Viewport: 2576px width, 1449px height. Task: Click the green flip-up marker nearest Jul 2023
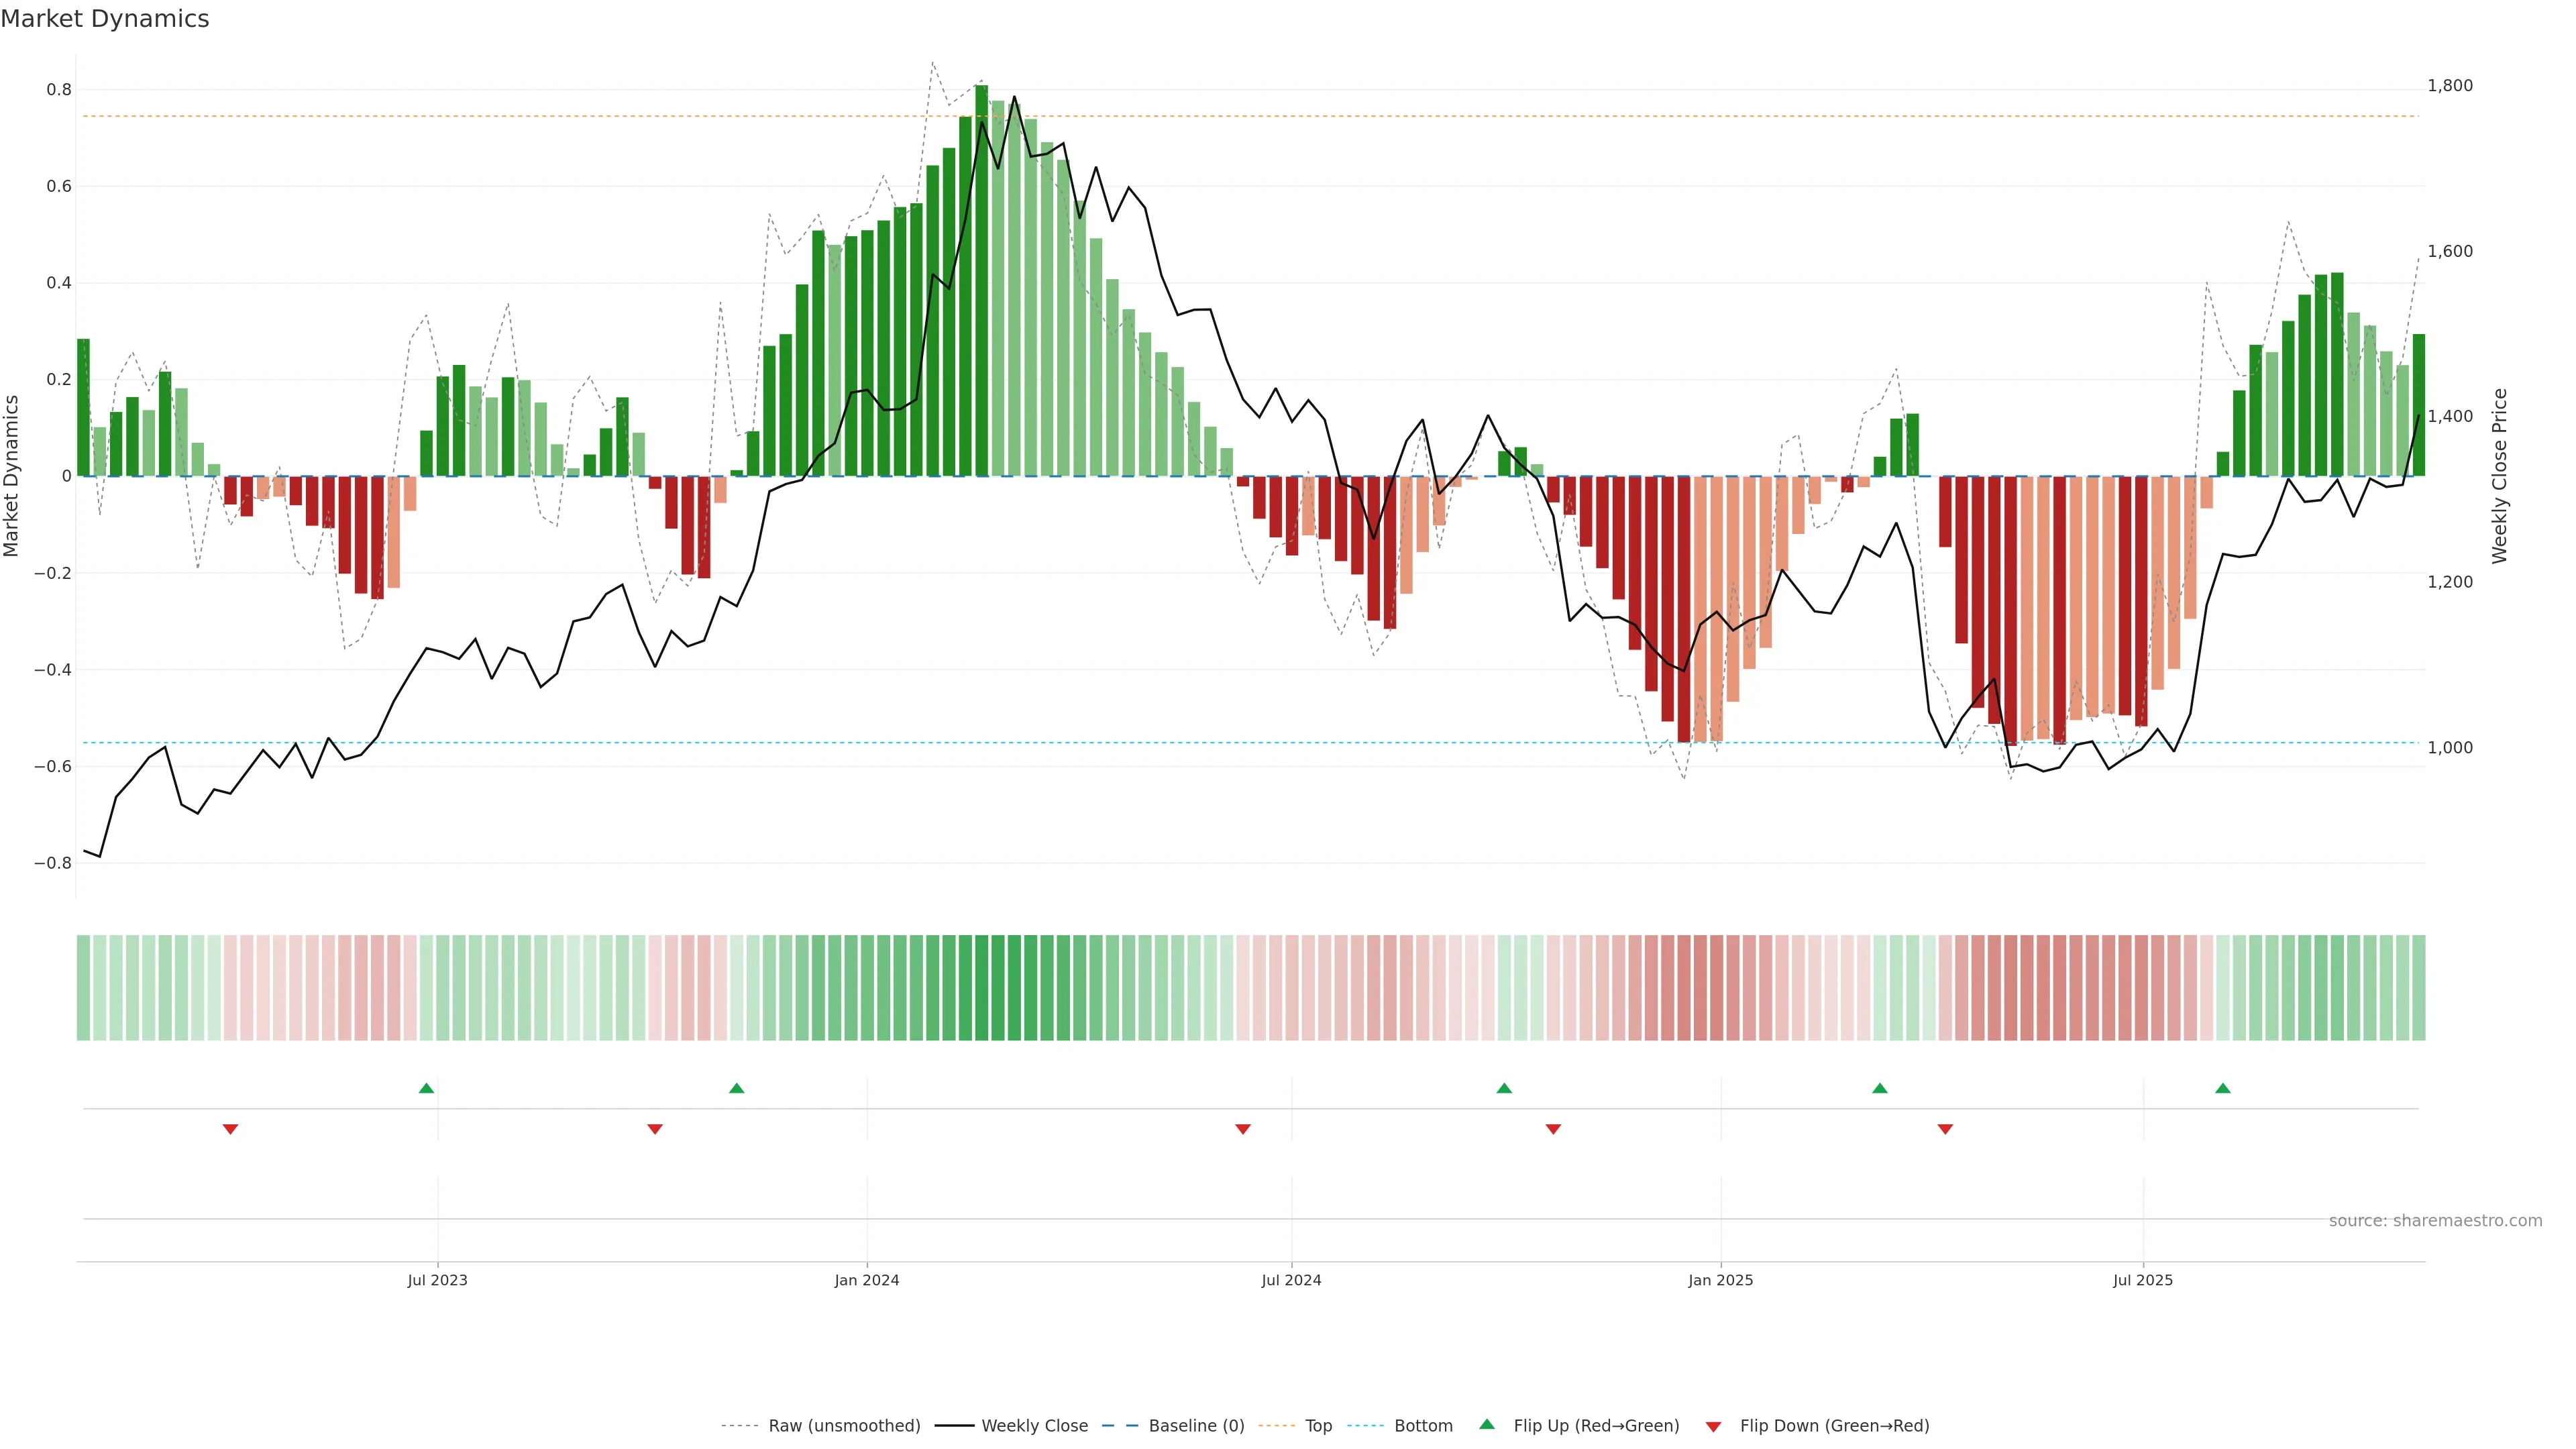[426, 1088]
